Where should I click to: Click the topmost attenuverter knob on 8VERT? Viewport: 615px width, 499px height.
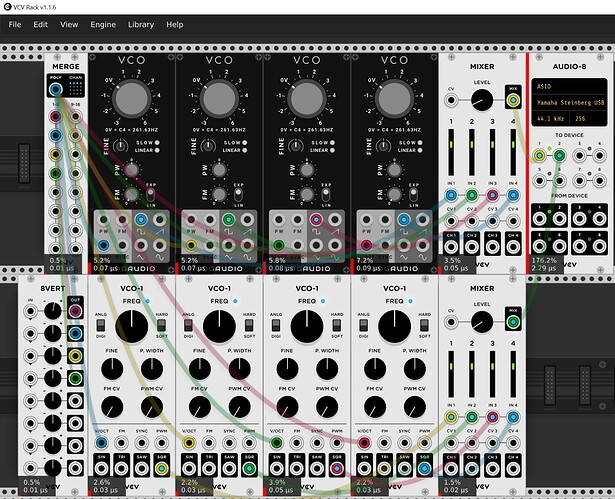pyautogui.click(x=53, y=311)
